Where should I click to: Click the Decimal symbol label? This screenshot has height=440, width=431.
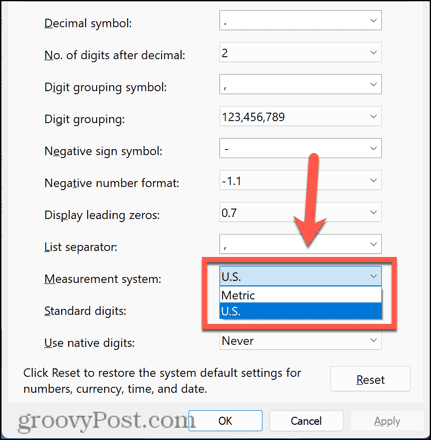pyautogui.click(x=88, y=23)
